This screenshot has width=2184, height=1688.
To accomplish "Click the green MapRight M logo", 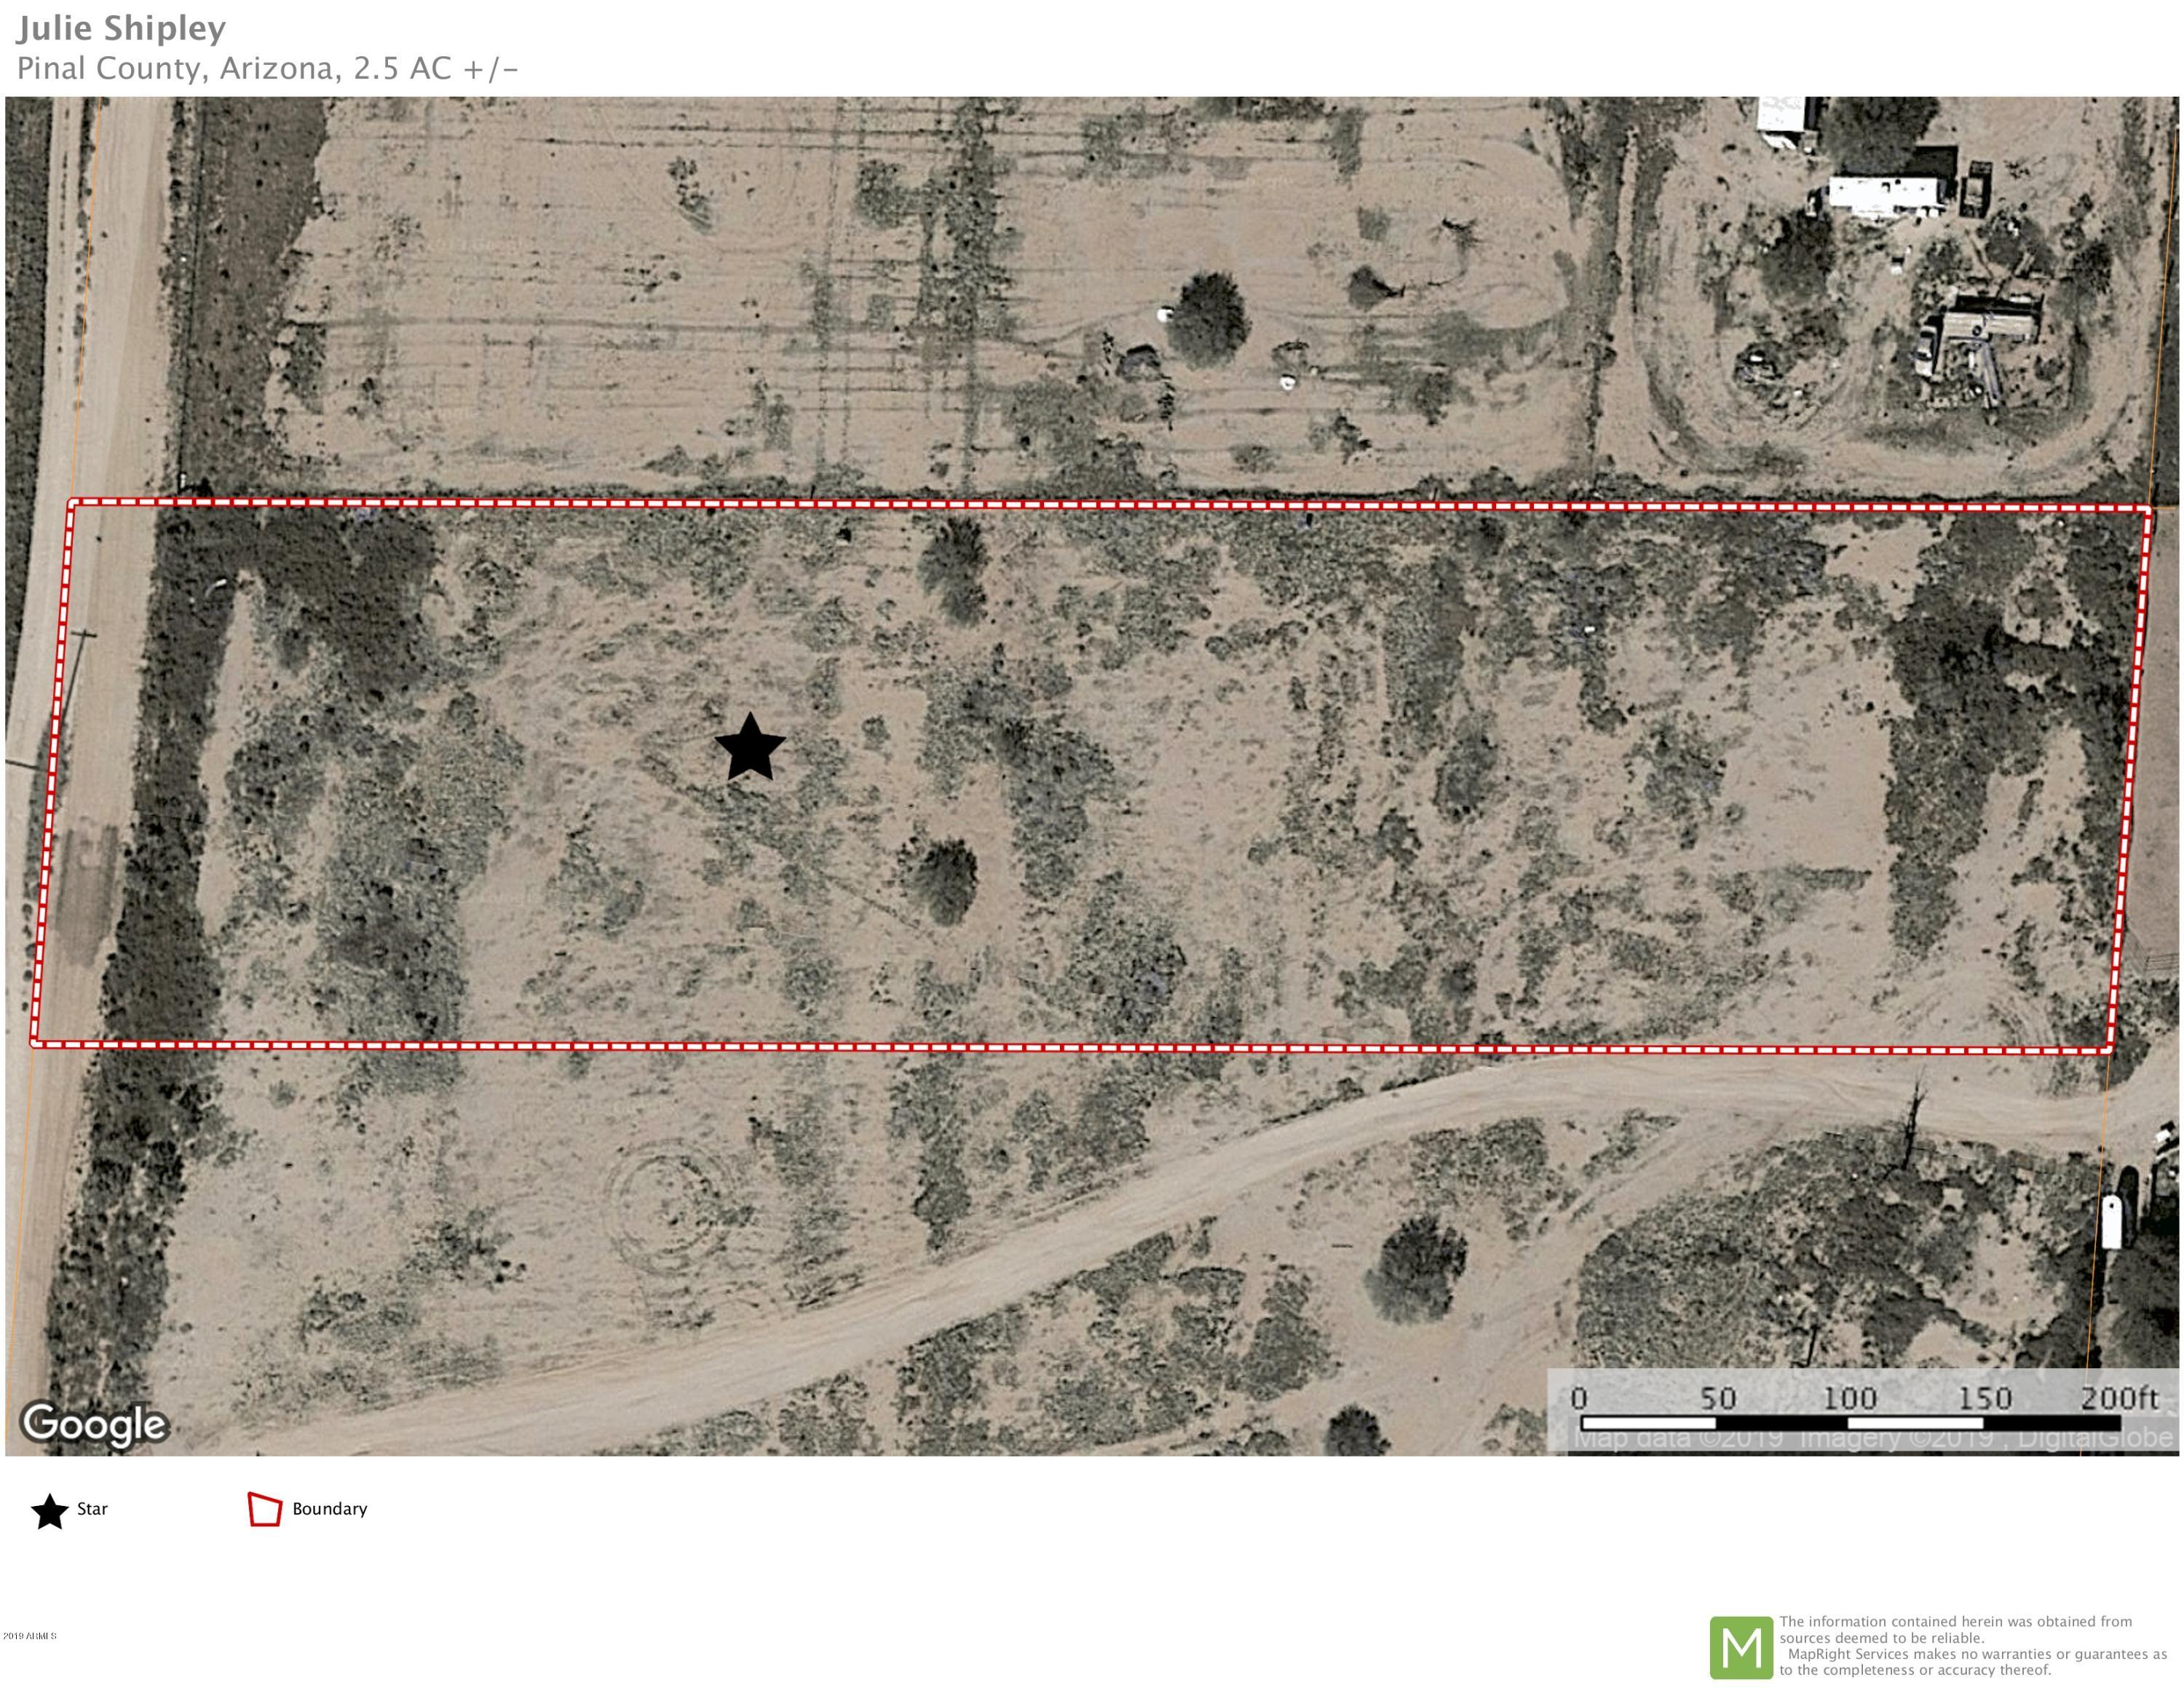I will click(x=1741, y=1647).
